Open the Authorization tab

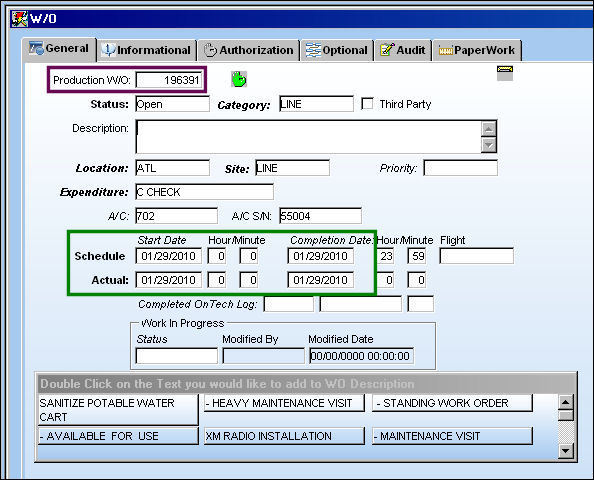tap(249, 50)
